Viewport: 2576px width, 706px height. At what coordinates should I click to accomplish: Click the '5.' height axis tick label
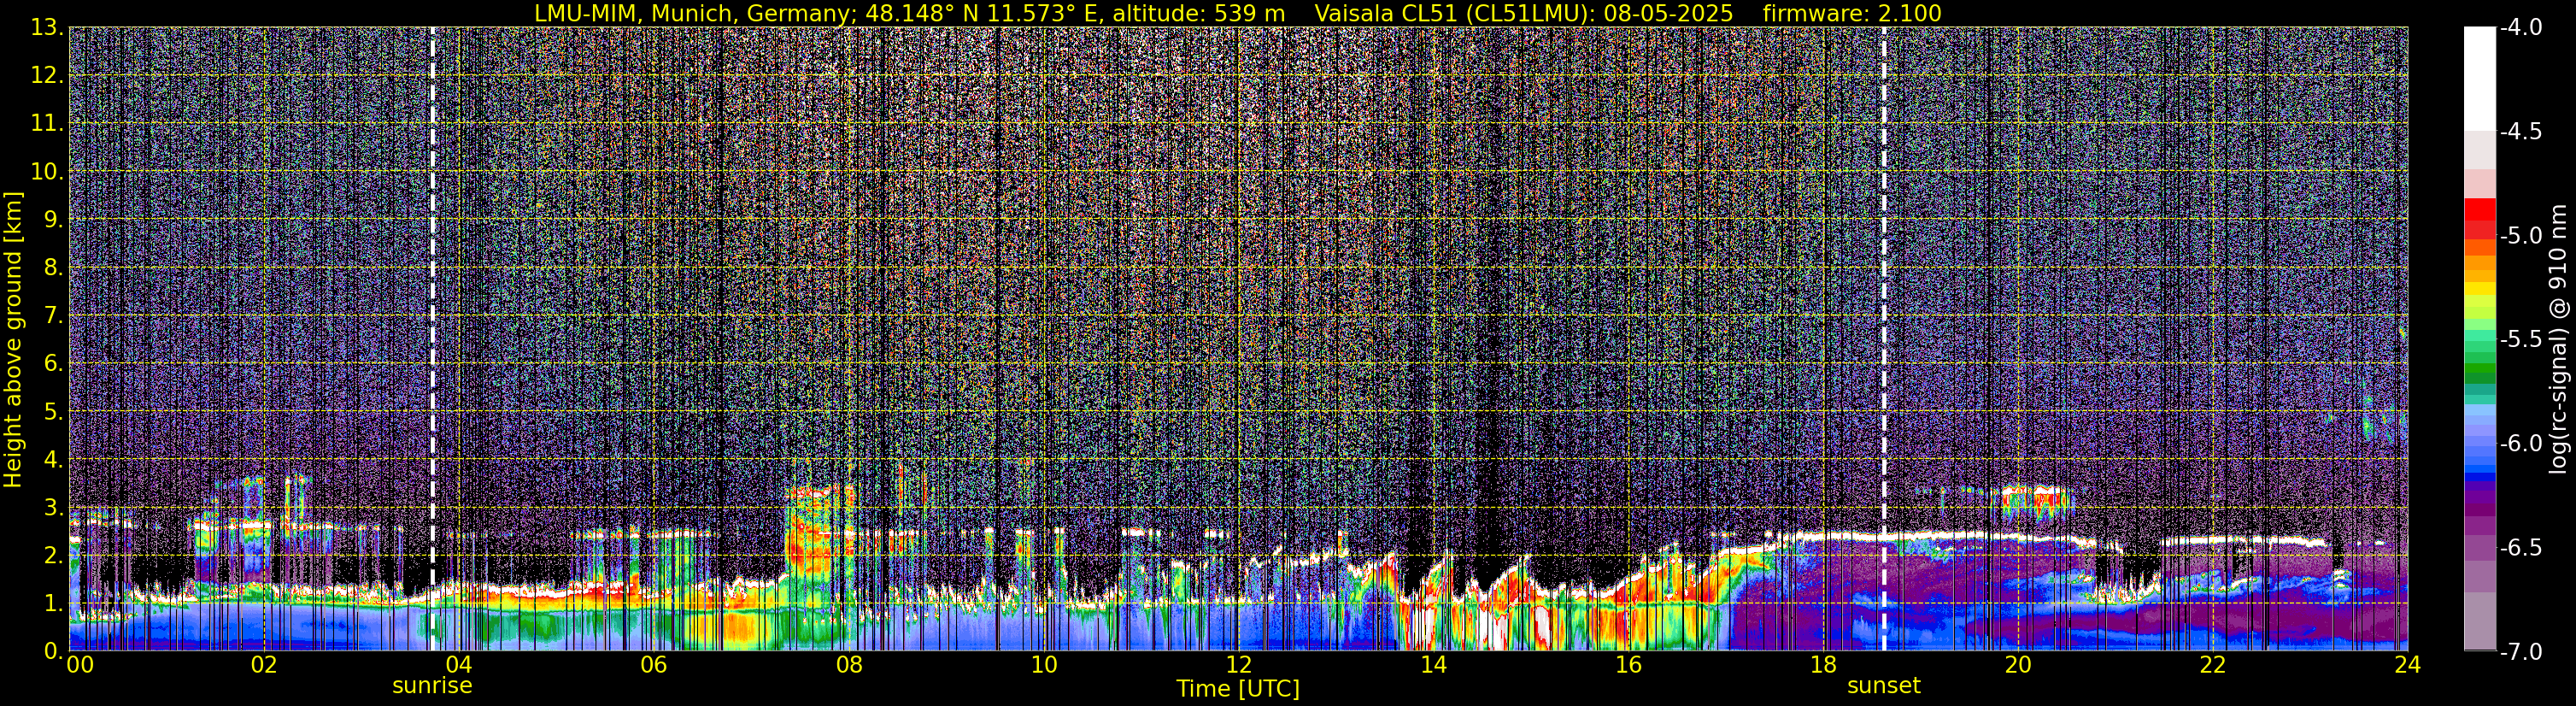click(54, 412)
